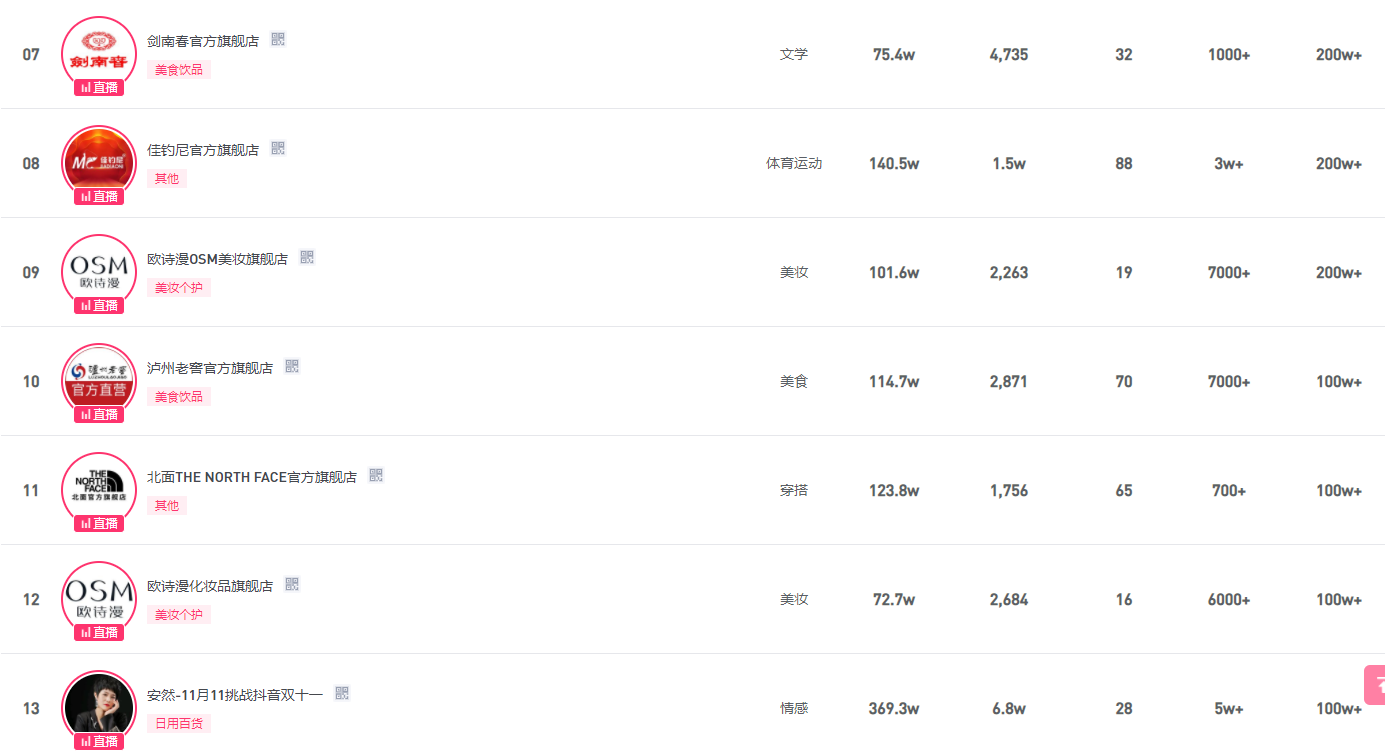The width and height of the screenshot is (1385, 753).
Task: Click the 佳钓尼 store avatar
Action: tap(98, 160)
